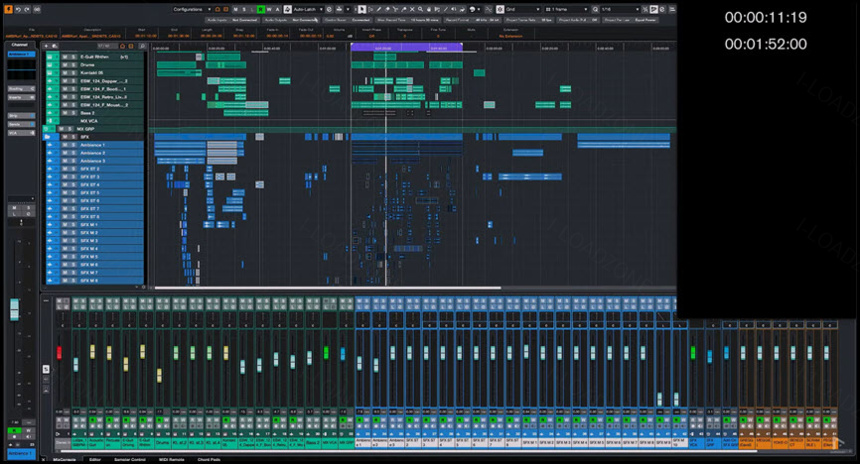Click the VCA section button in inspector
860x464 pixels.
(x=21, y=133)
